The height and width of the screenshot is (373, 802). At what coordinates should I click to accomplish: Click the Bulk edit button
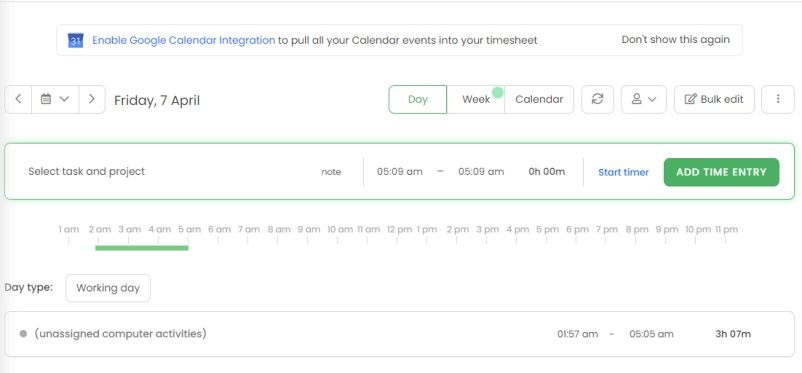pyautogui.click(x=714, y=99)
